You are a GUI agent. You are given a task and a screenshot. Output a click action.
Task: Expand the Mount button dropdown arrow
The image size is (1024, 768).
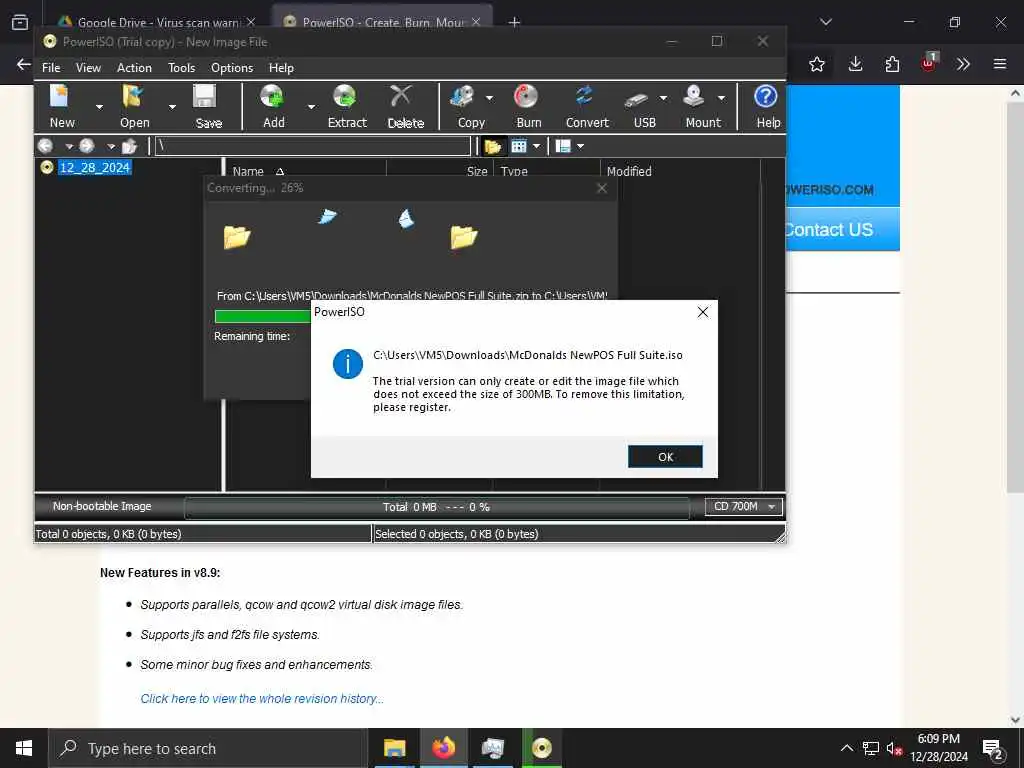[x=721, y=99]
